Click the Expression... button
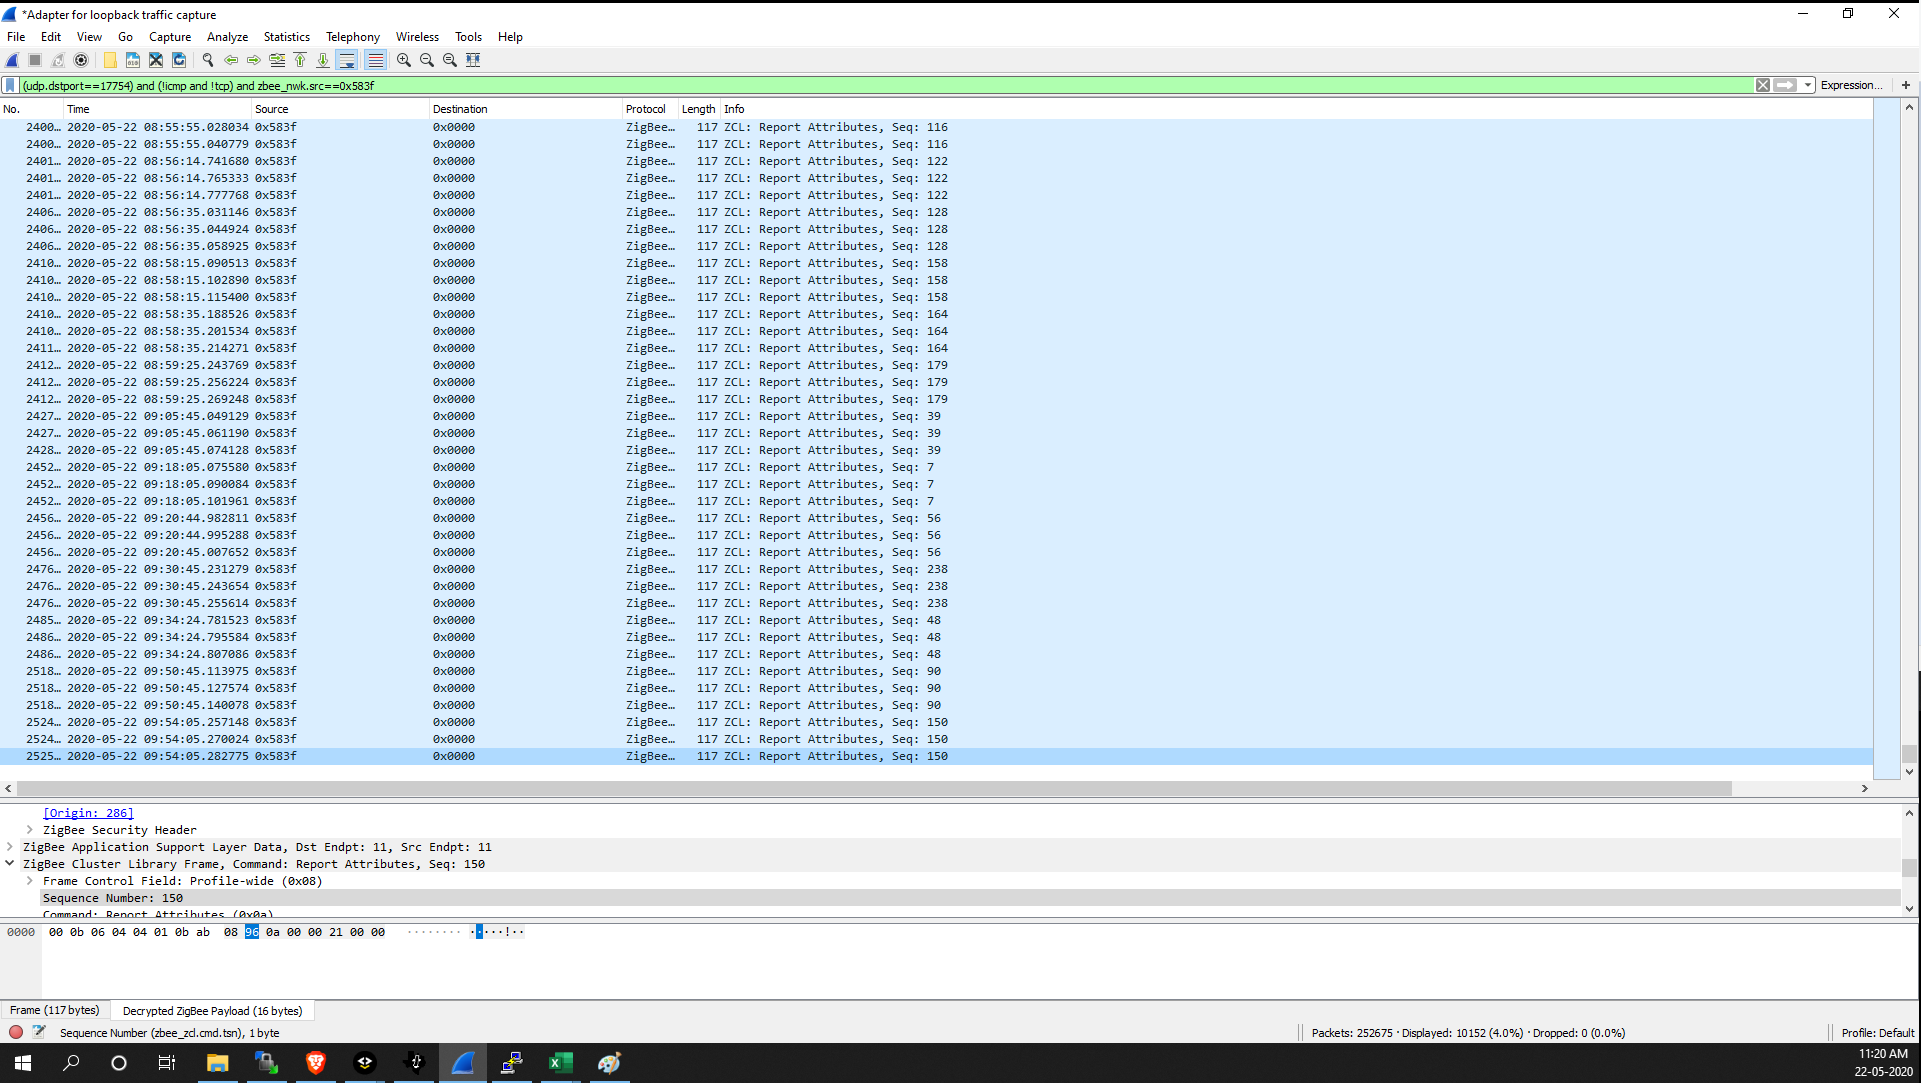Viewport: 1921px width, 1083px height. click(1850, 86)
